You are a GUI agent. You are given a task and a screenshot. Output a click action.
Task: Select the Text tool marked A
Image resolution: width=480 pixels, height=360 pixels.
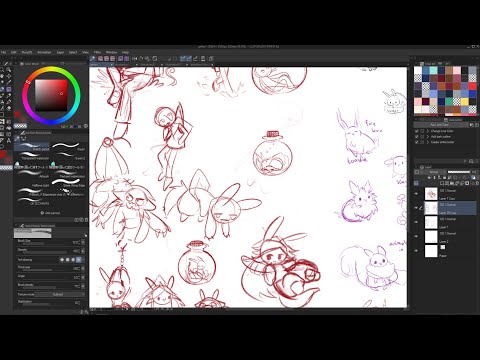(8, 140)
